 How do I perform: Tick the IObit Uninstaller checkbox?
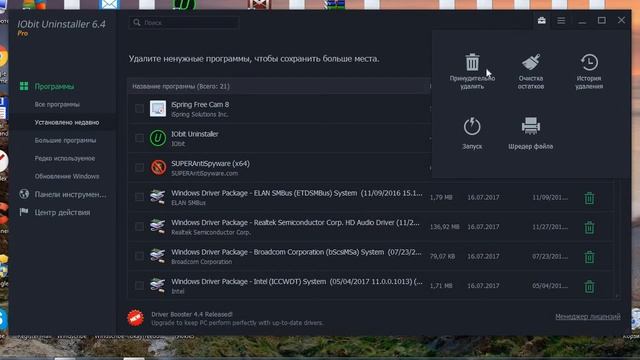click(x=139, y=138)
